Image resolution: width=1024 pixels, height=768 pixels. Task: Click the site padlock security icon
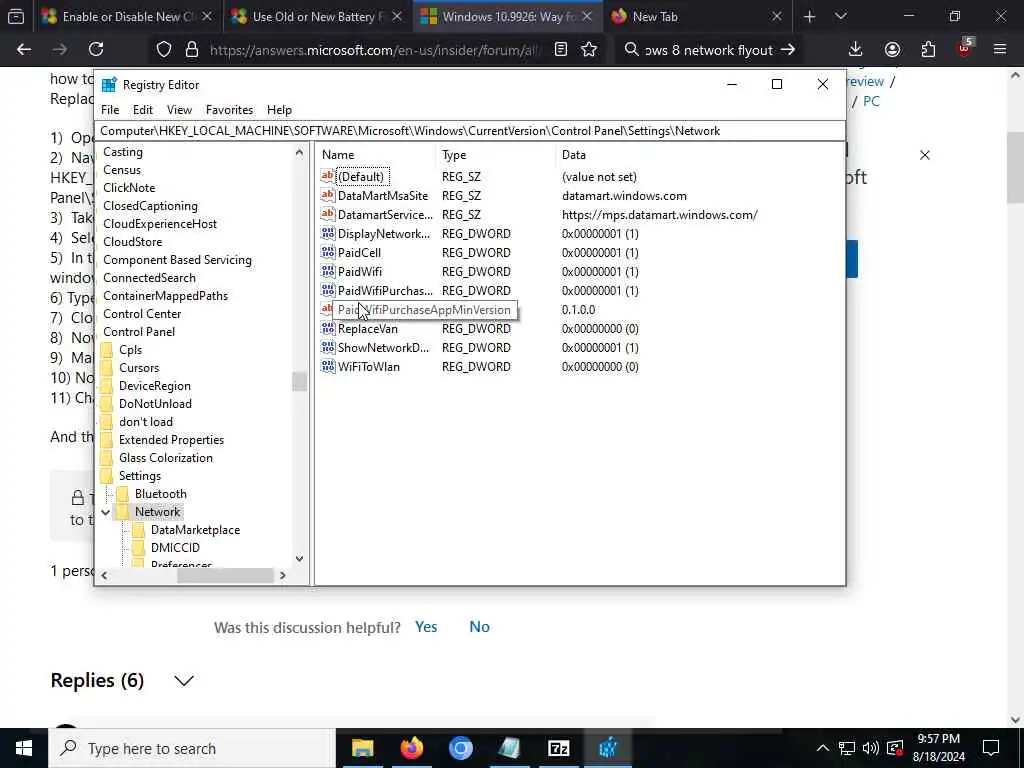(191, 50)
